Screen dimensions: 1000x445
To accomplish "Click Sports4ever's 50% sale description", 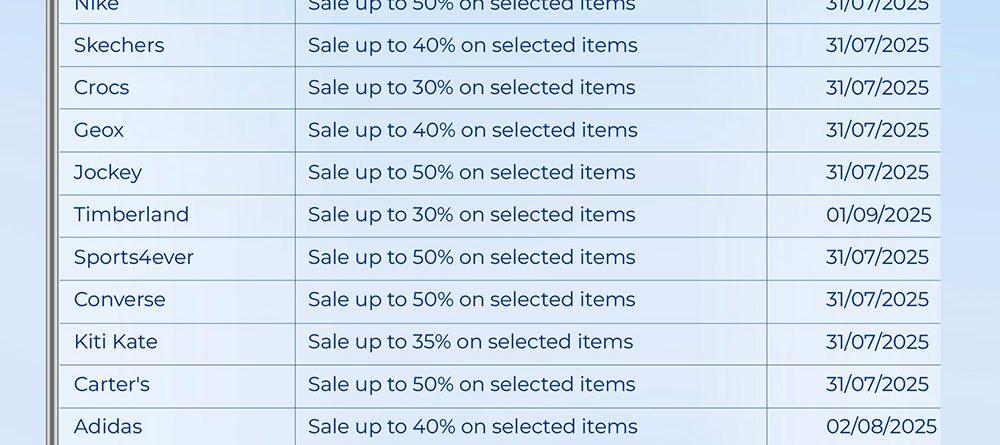I will tap(472, 258).
